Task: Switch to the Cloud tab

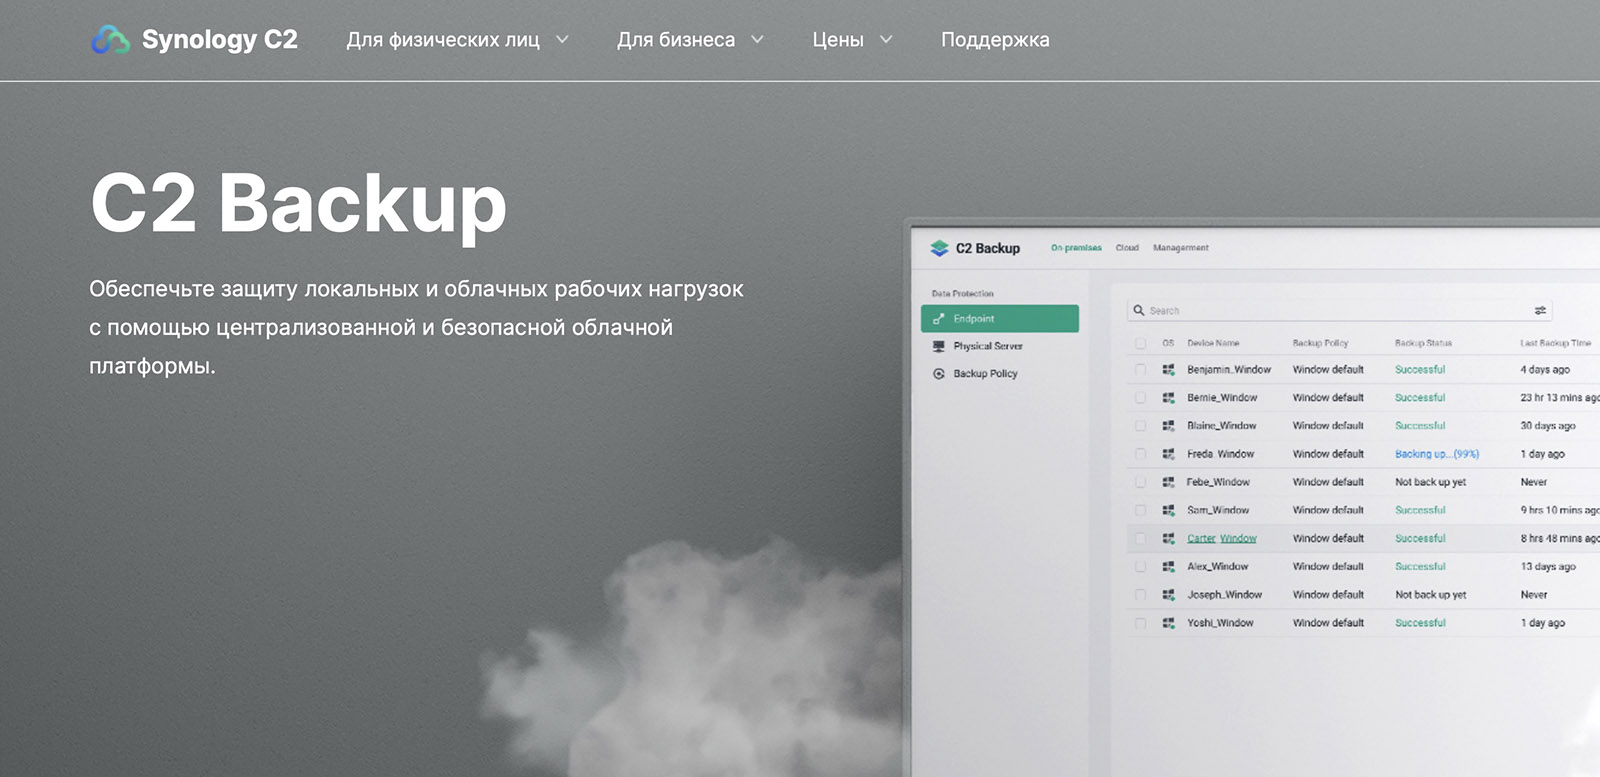Action: pos(1127,248)
